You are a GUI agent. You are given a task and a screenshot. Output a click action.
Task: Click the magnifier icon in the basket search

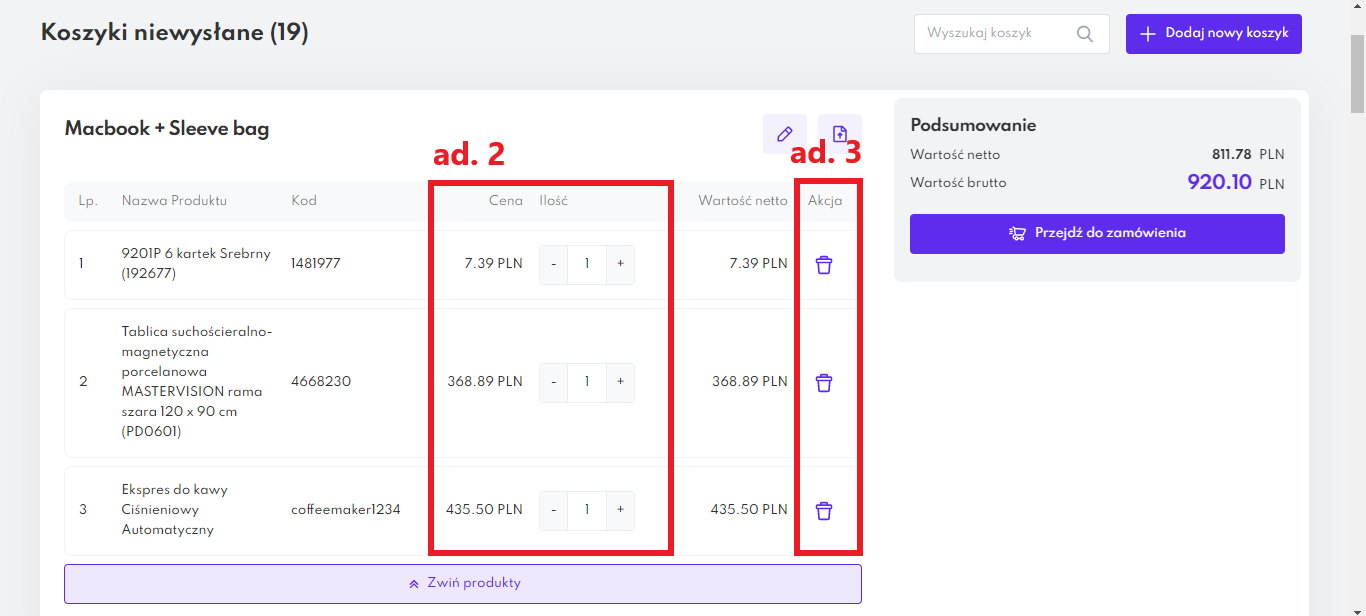click(x=1085, y=34)
